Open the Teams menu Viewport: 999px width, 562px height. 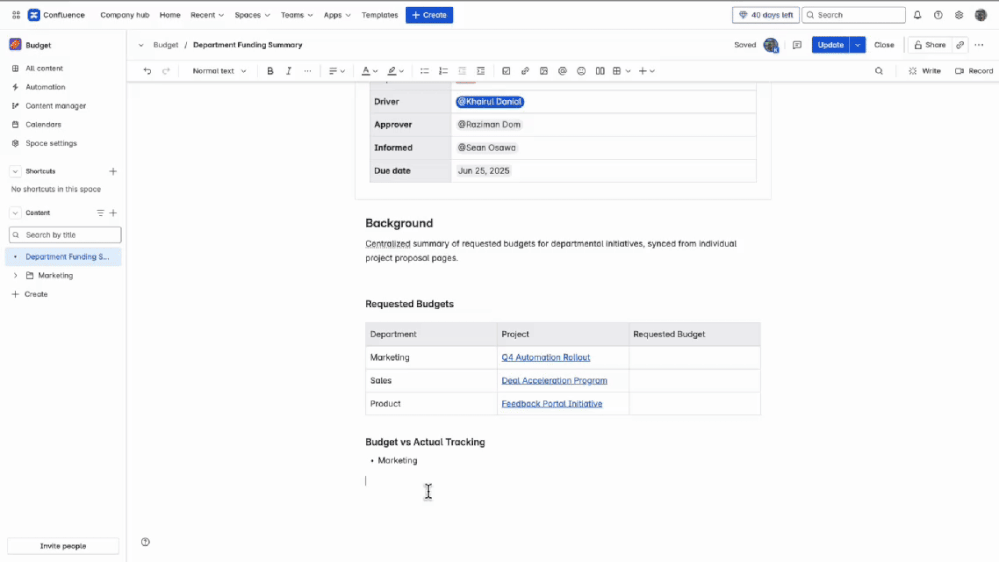pyautogui.click(x=297, y=15)
